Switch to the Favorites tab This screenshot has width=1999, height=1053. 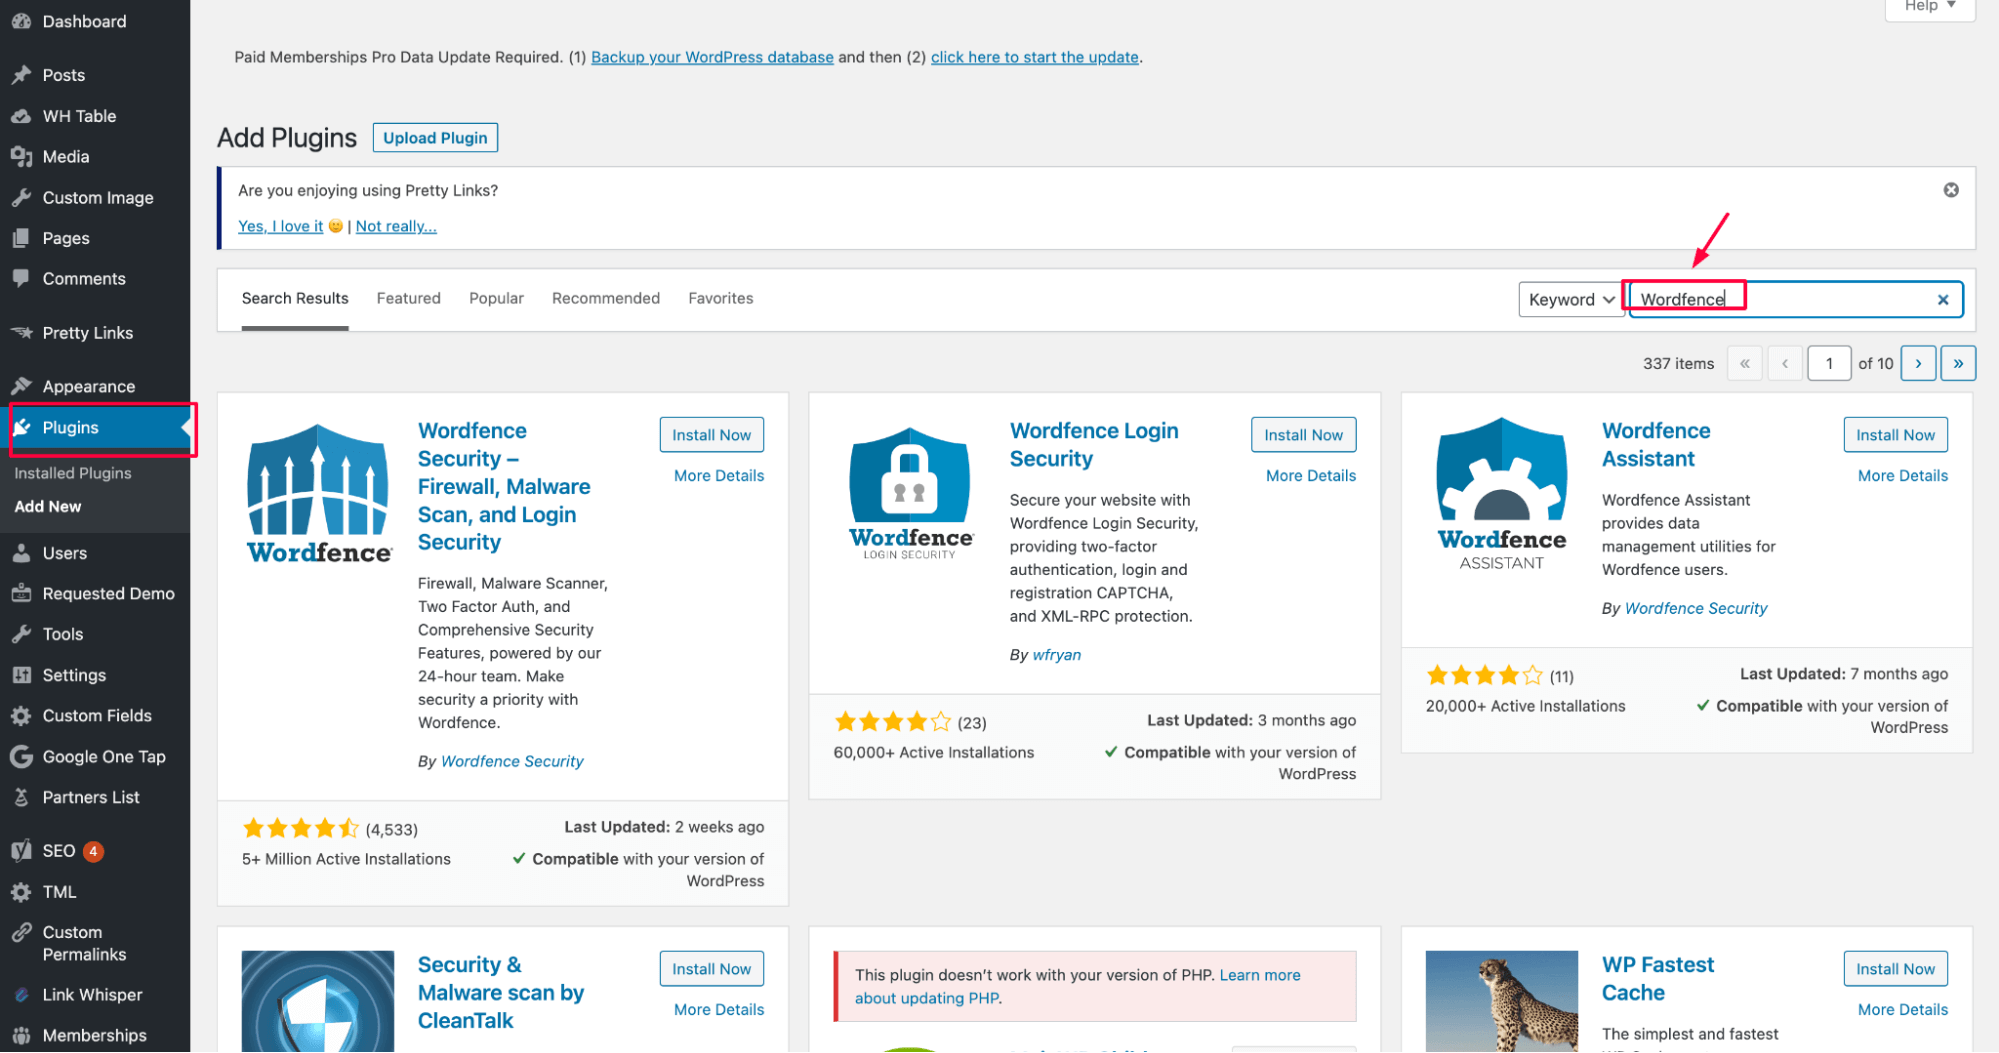coord(720,298)
